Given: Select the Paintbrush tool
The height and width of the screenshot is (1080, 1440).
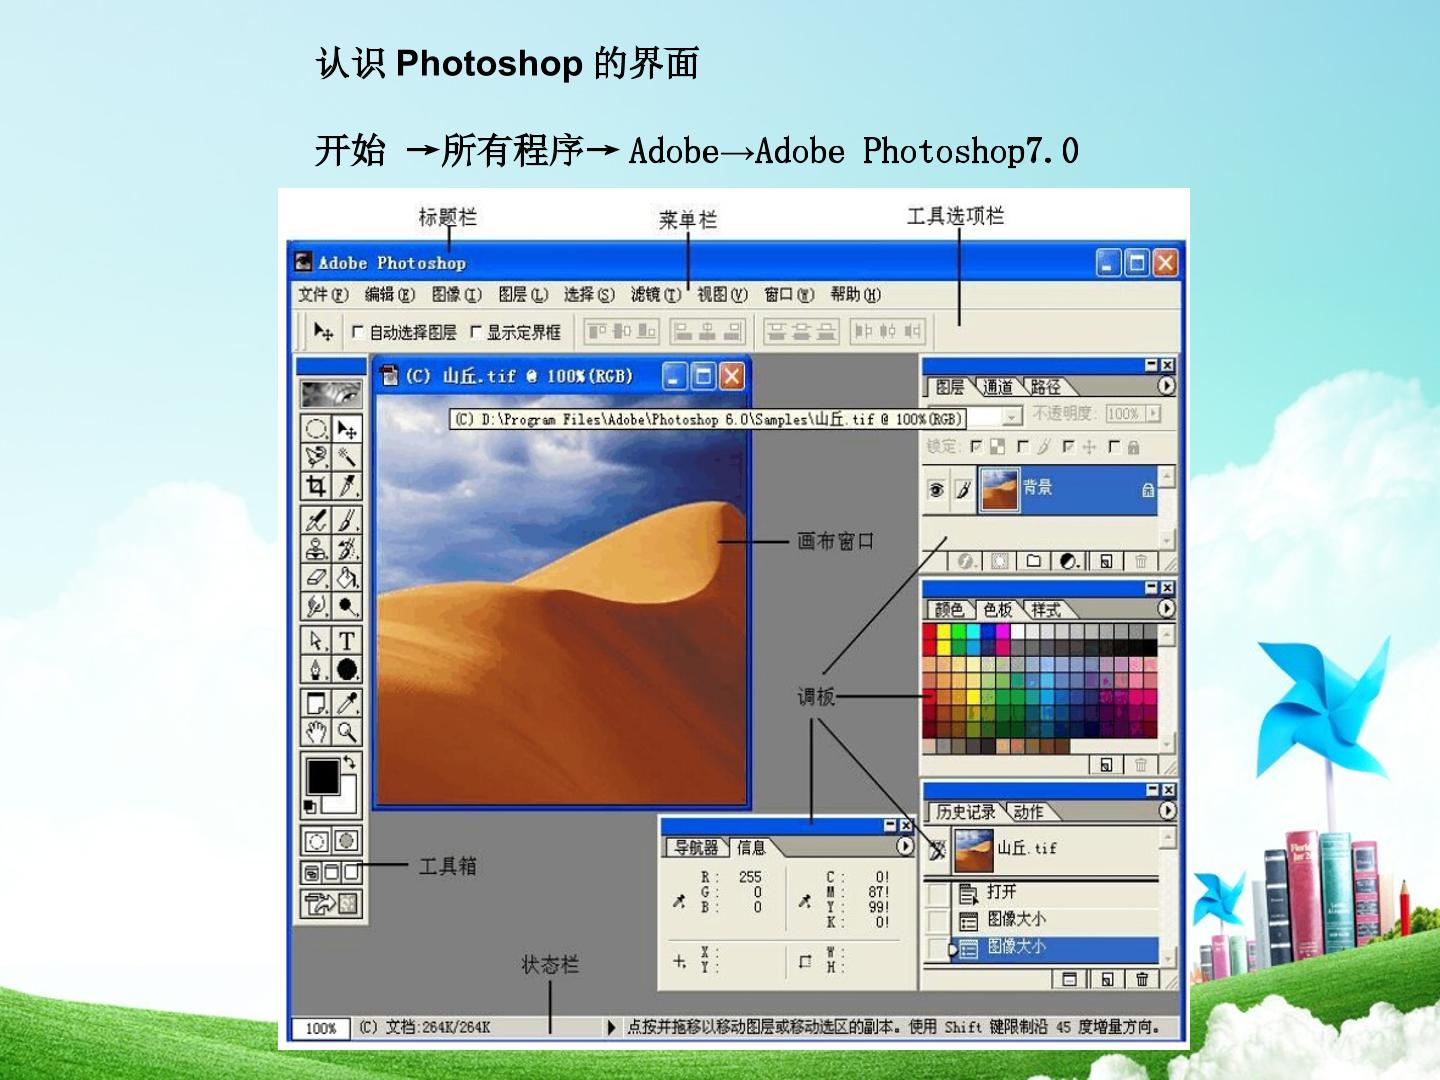Looking at the screenshot, I should click(347, 520).
